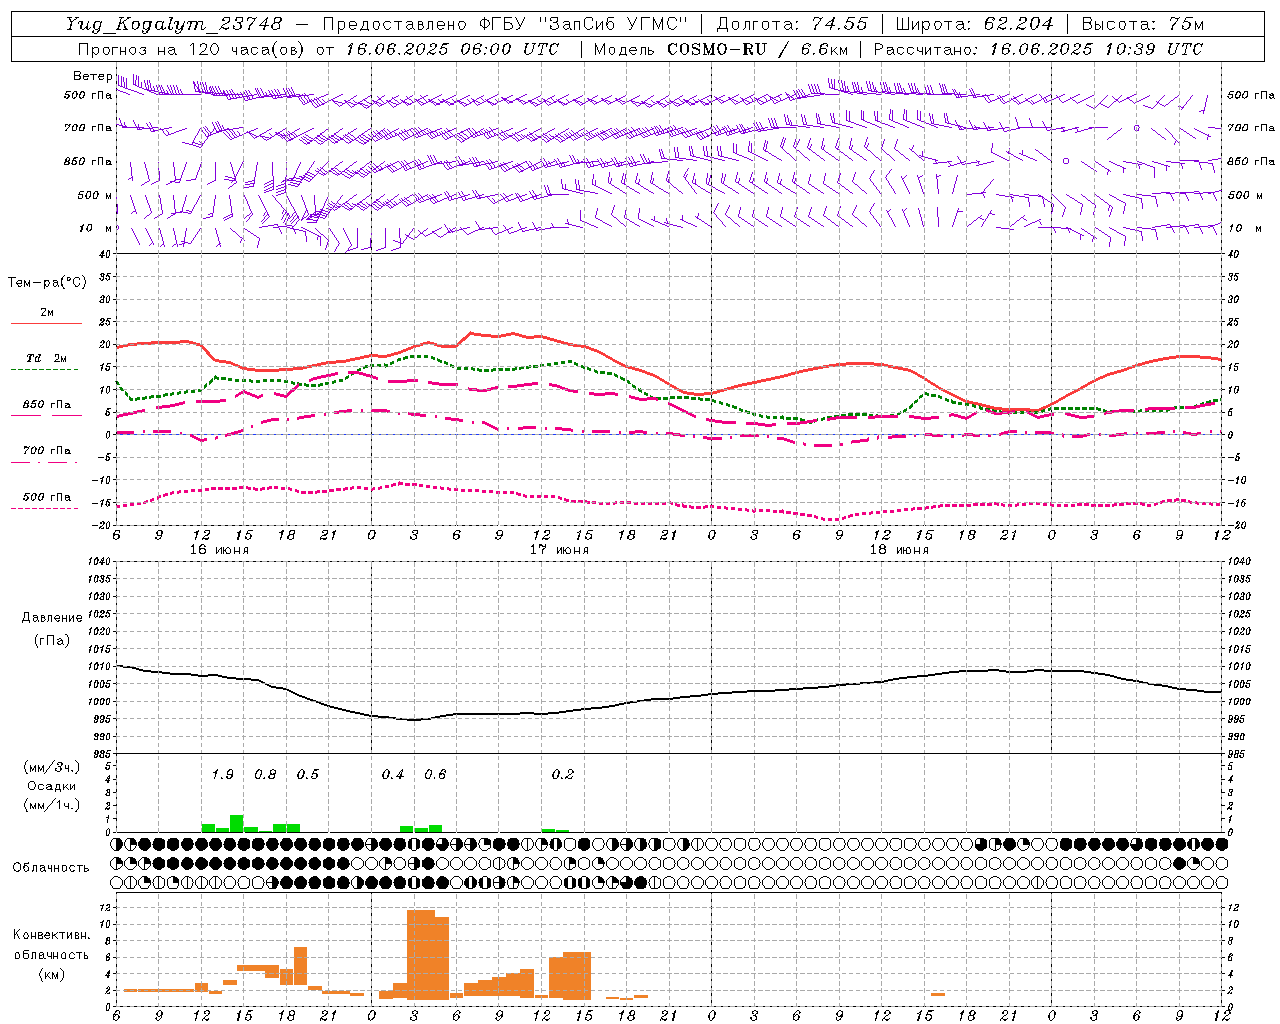The image size is (1280, 1024).
Task: Click the Осадки panel label
Action: click(x=51, y=786)
